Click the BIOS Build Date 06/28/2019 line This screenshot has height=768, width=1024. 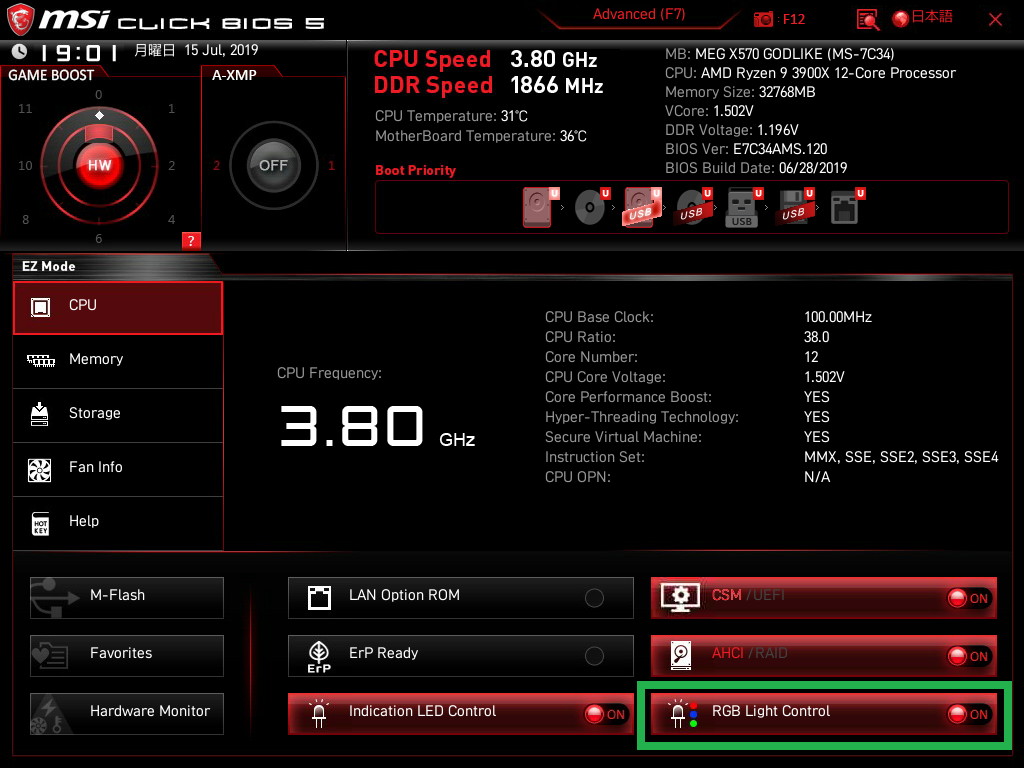coord(756,168)
